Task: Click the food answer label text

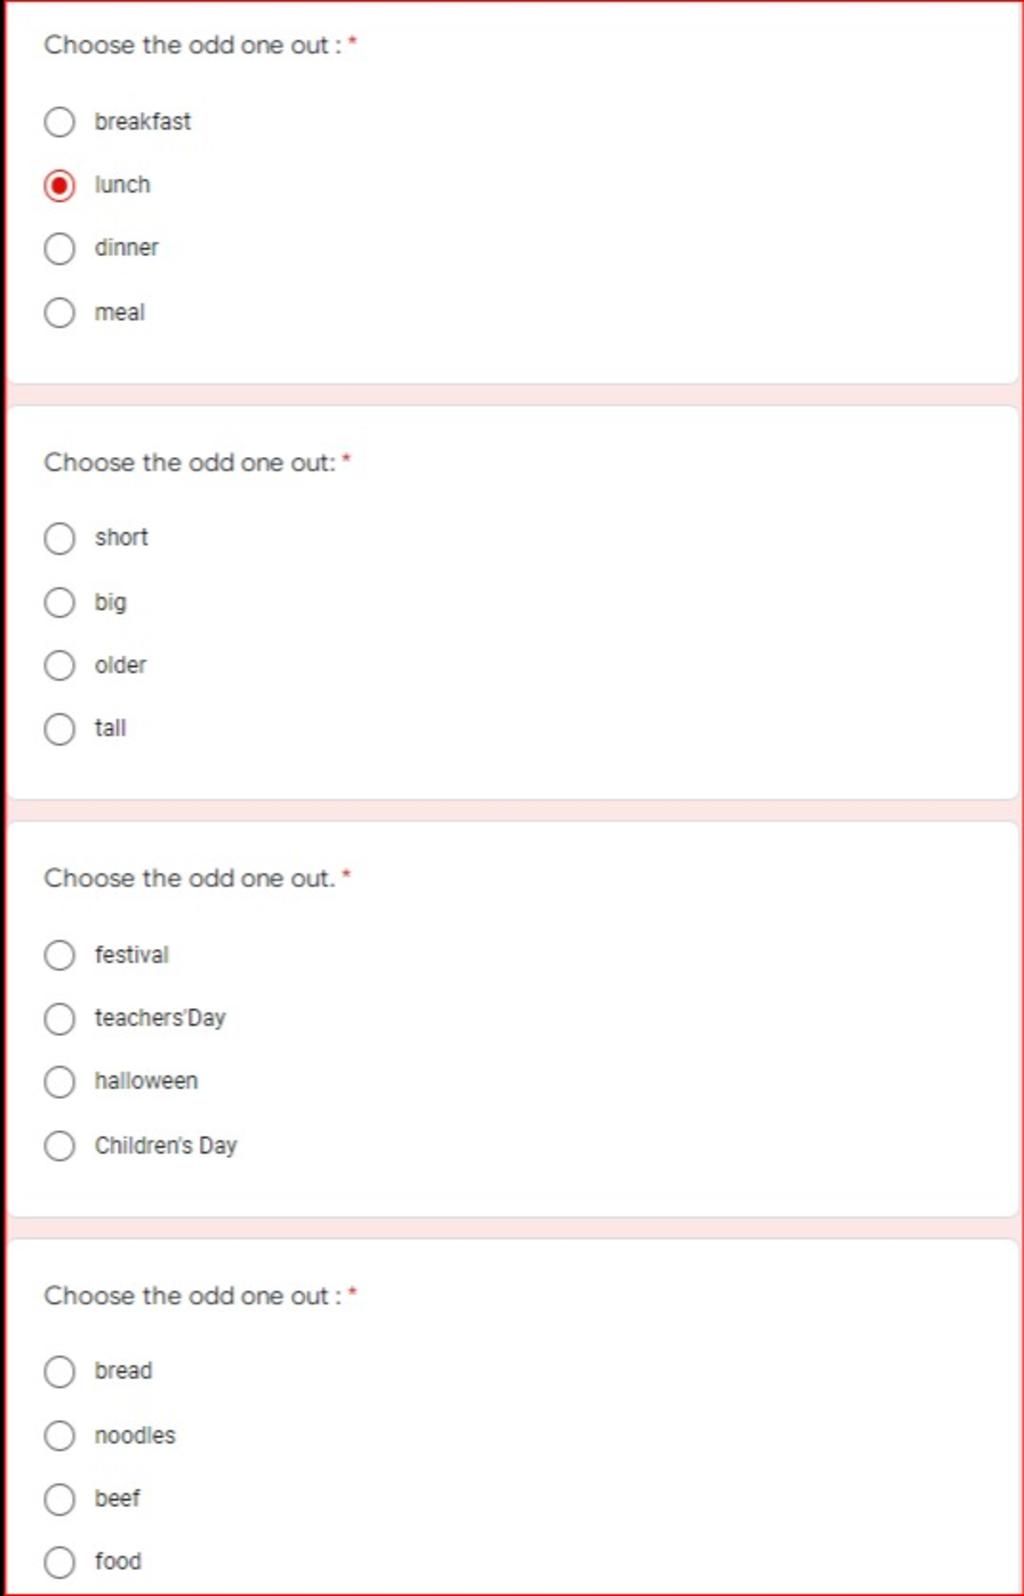Action: pos(118,1561)
